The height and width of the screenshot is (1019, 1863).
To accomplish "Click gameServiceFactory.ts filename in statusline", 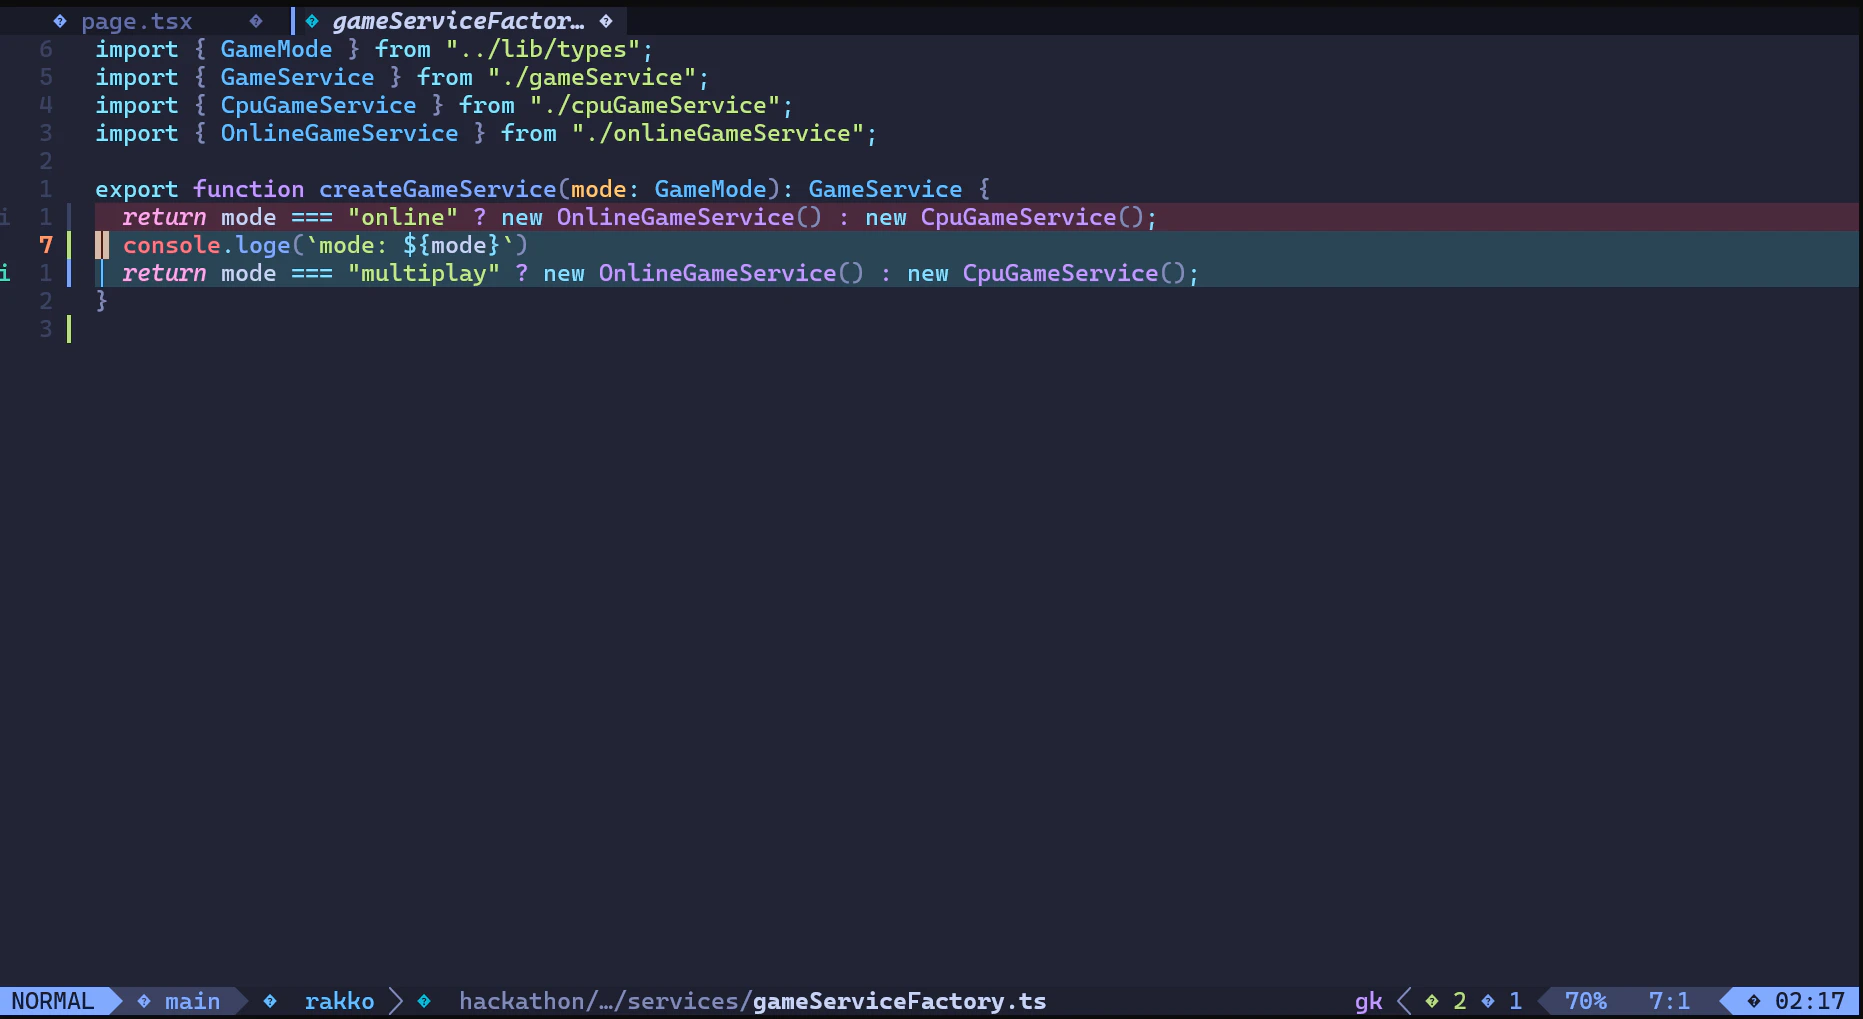I will tap(899, 1001).
